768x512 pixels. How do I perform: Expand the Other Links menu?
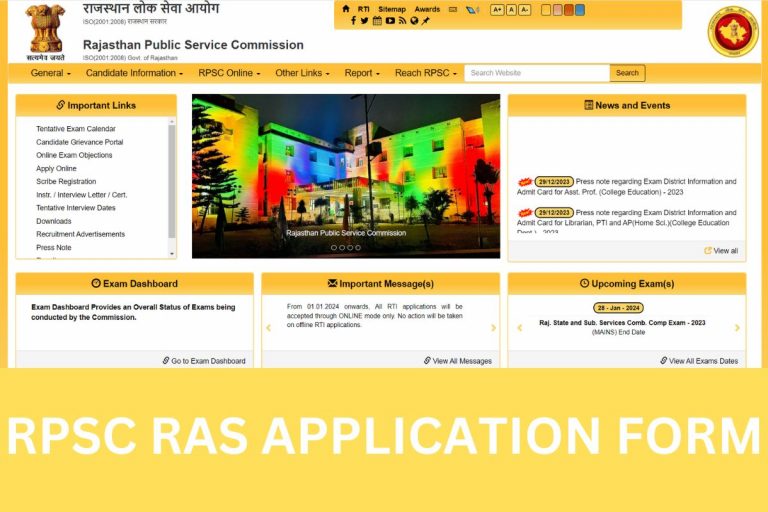302,73
